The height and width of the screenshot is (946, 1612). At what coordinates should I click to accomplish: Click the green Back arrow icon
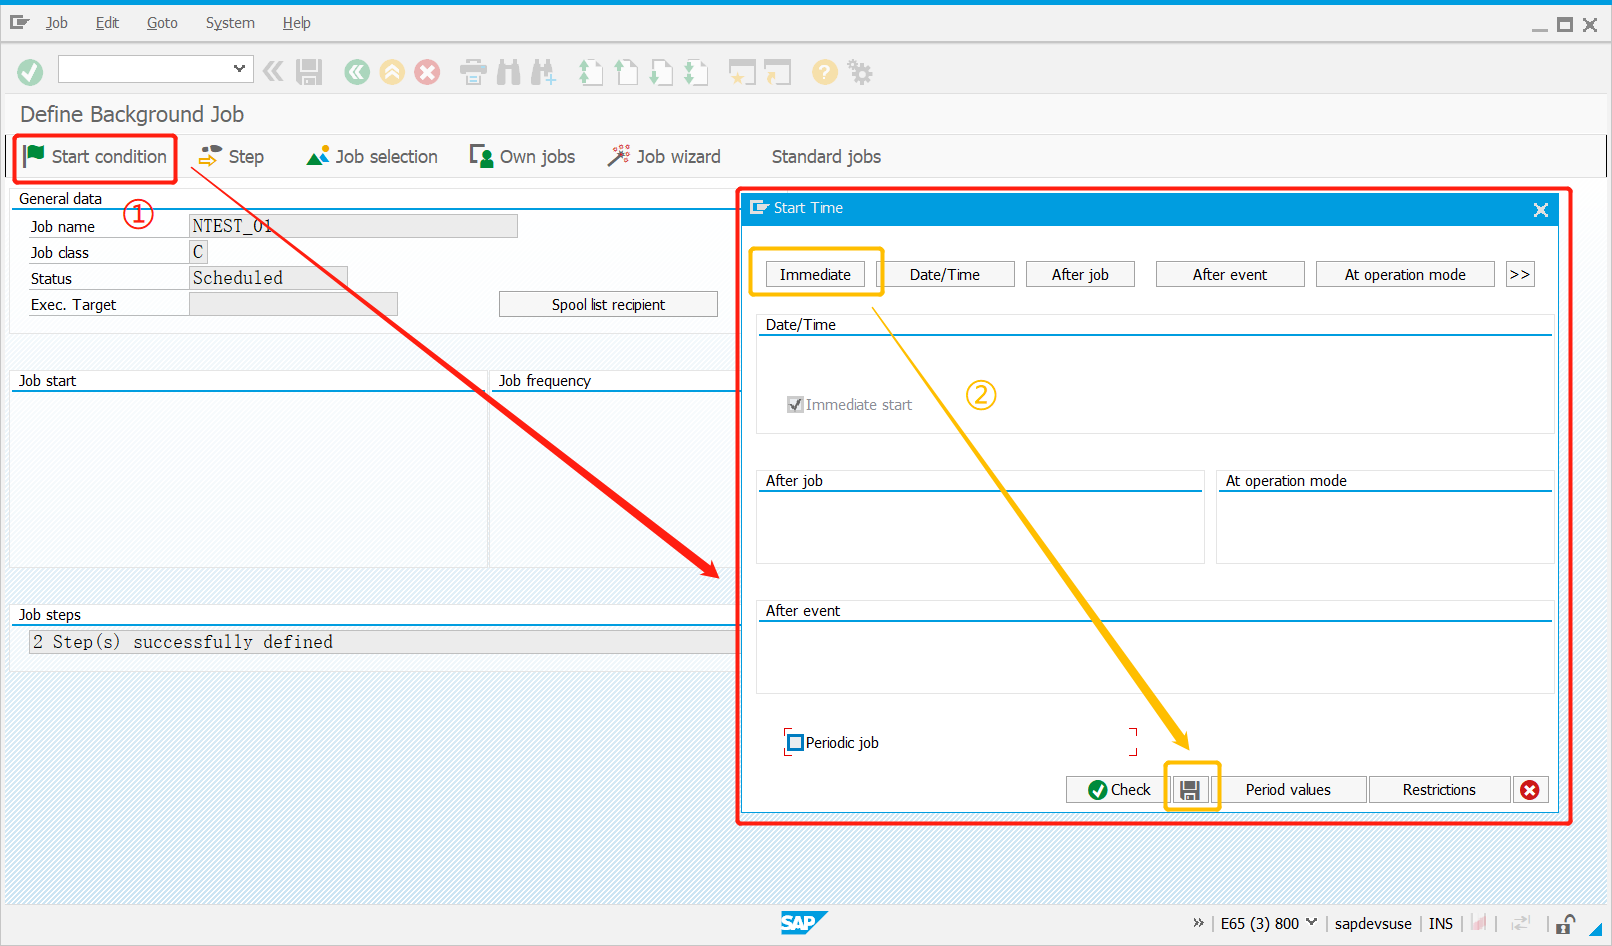pyautogui.click(x=357, y=71)
